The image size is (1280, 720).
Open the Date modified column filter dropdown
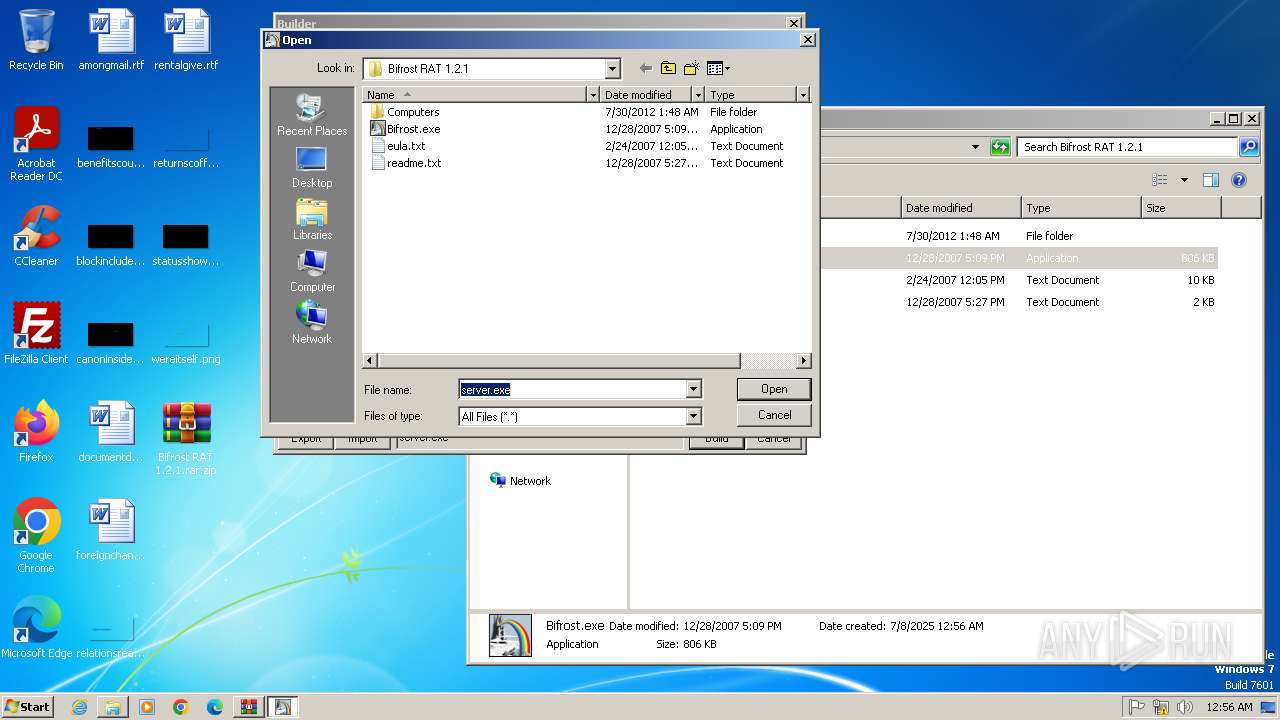(x=697, y=94)
